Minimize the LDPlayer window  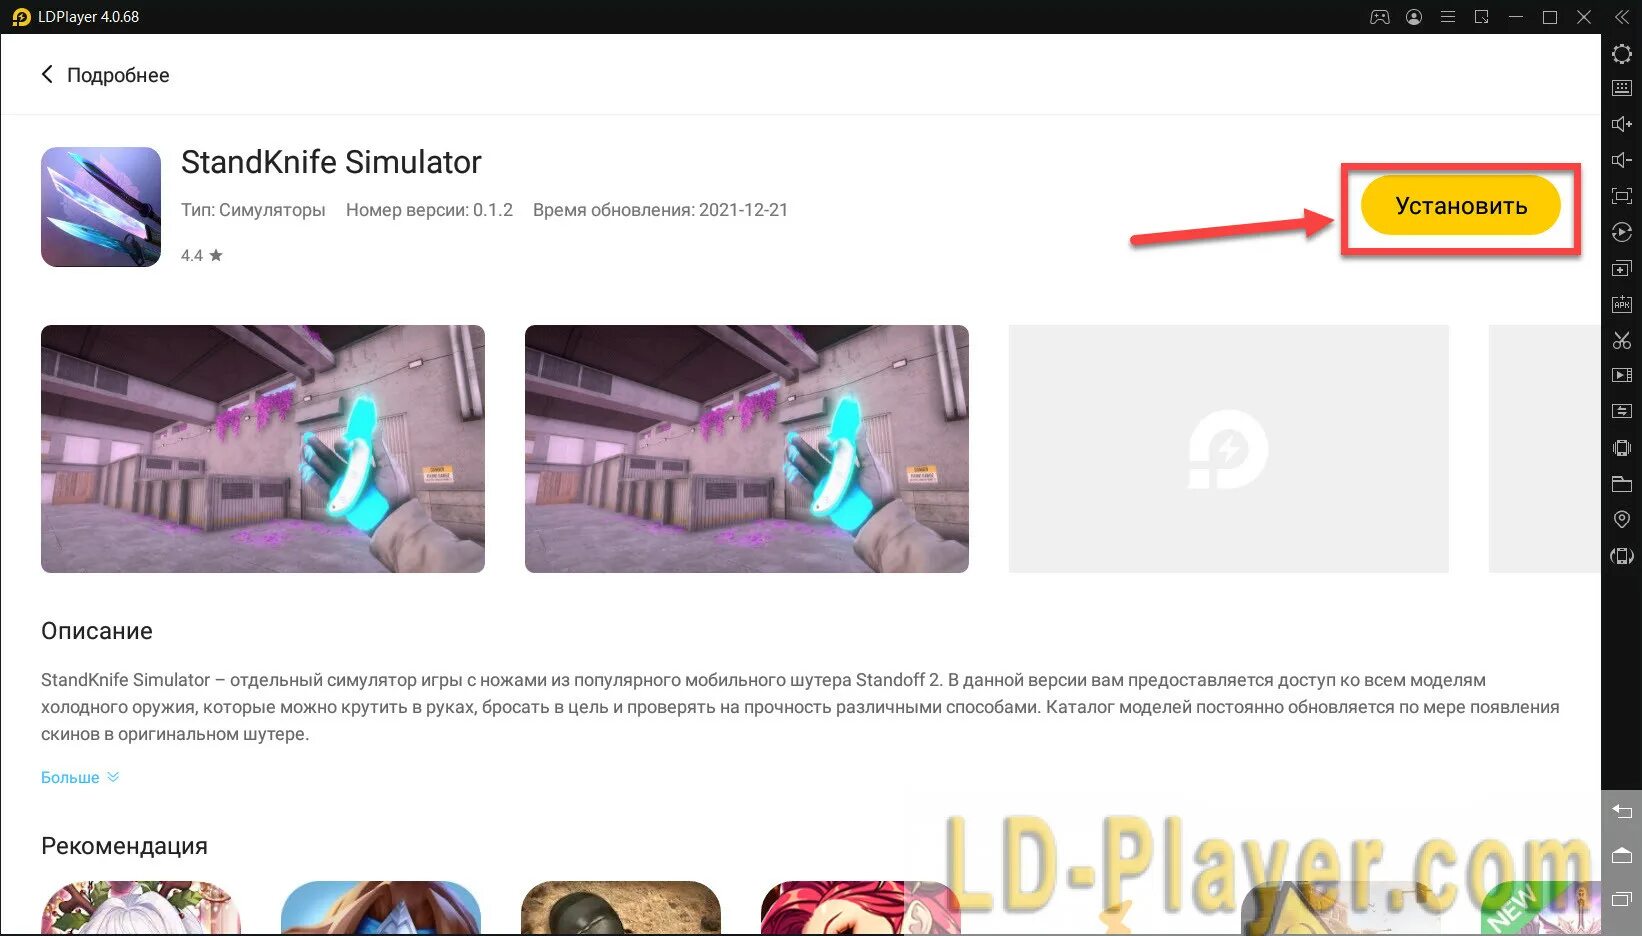click(x=1516, y=17)
